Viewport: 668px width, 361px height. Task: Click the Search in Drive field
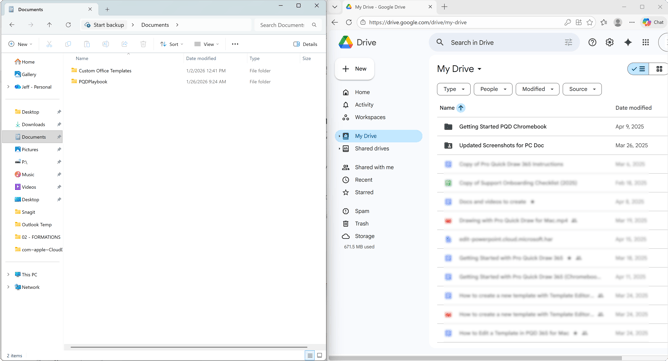[504, 42]
